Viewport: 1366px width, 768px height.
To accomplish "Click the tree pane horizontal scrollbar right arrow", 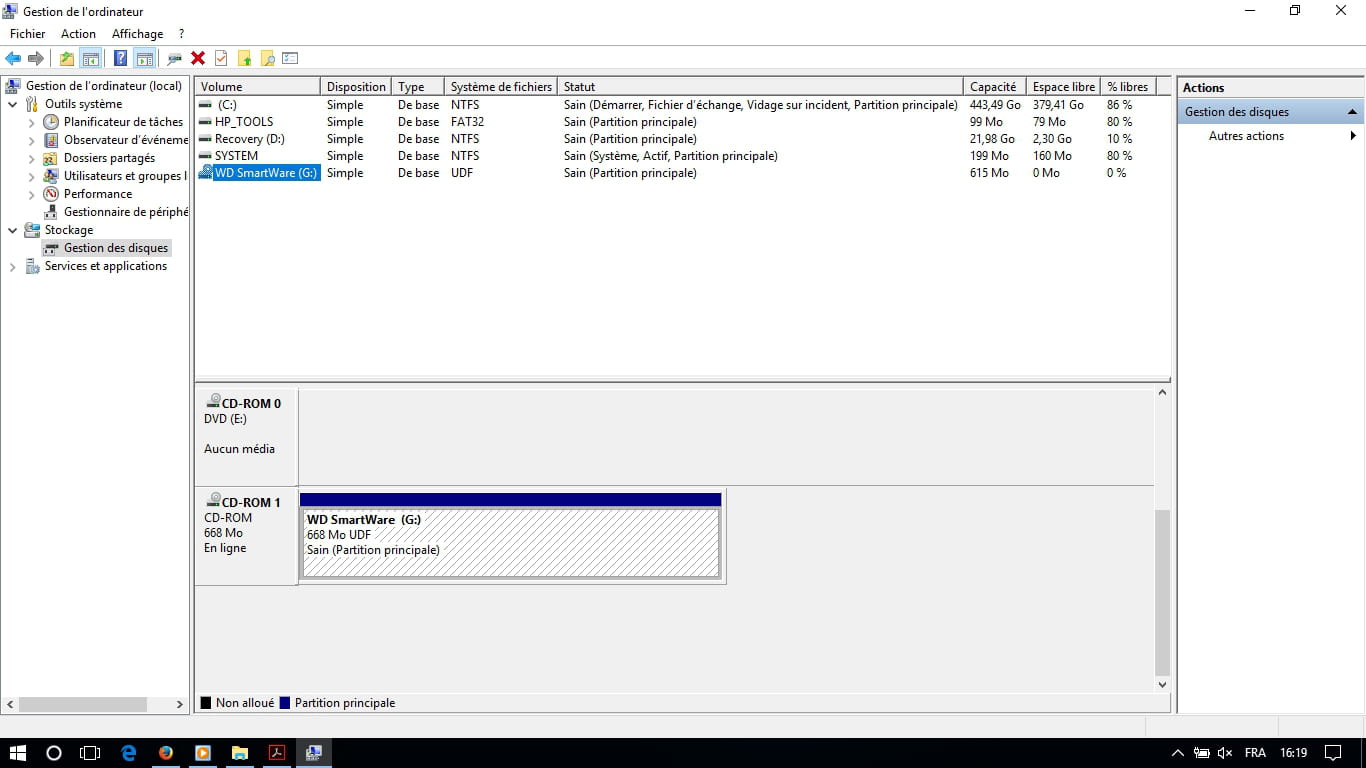I will point(180,704).
